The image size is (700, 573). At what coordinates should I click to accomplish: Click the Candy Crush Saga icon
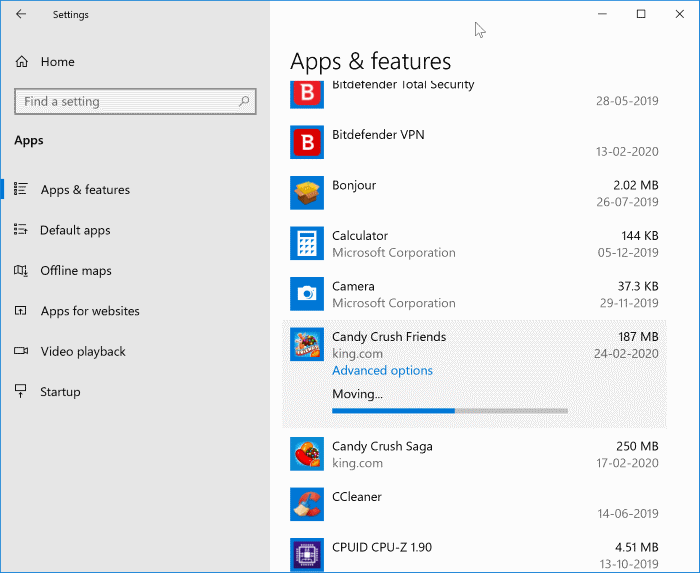(307, 453)
